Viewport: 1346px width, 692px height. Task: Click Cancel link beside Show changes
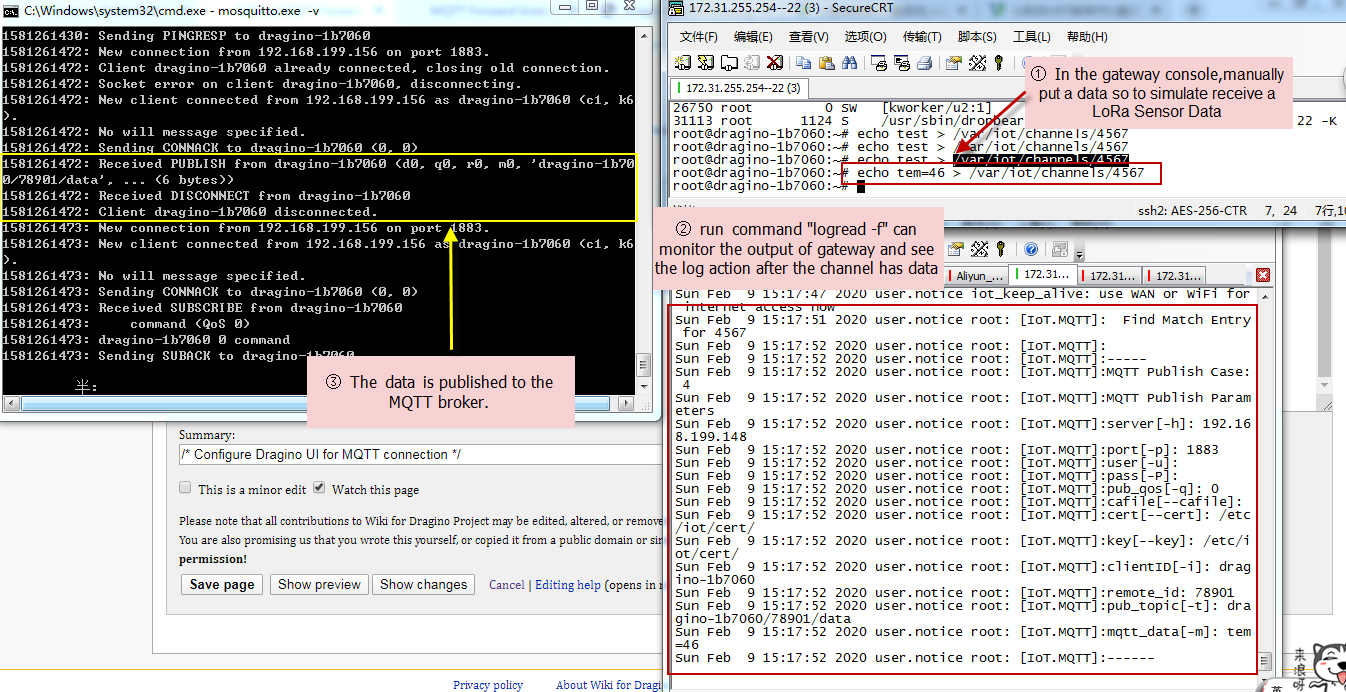tap(507, 585)
